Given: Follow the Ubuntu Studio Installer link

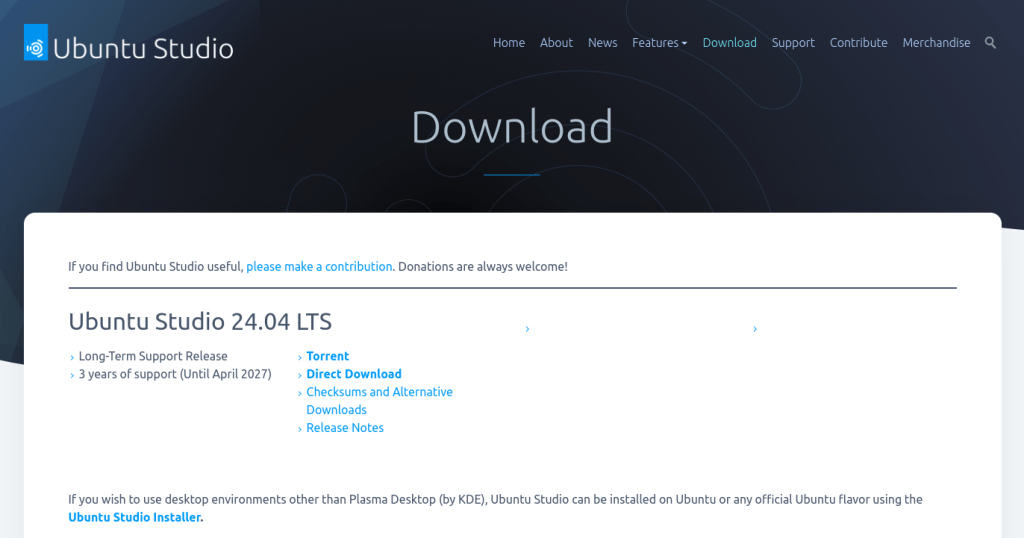Looking at the screenshot, I should click(x=134, y=517).
